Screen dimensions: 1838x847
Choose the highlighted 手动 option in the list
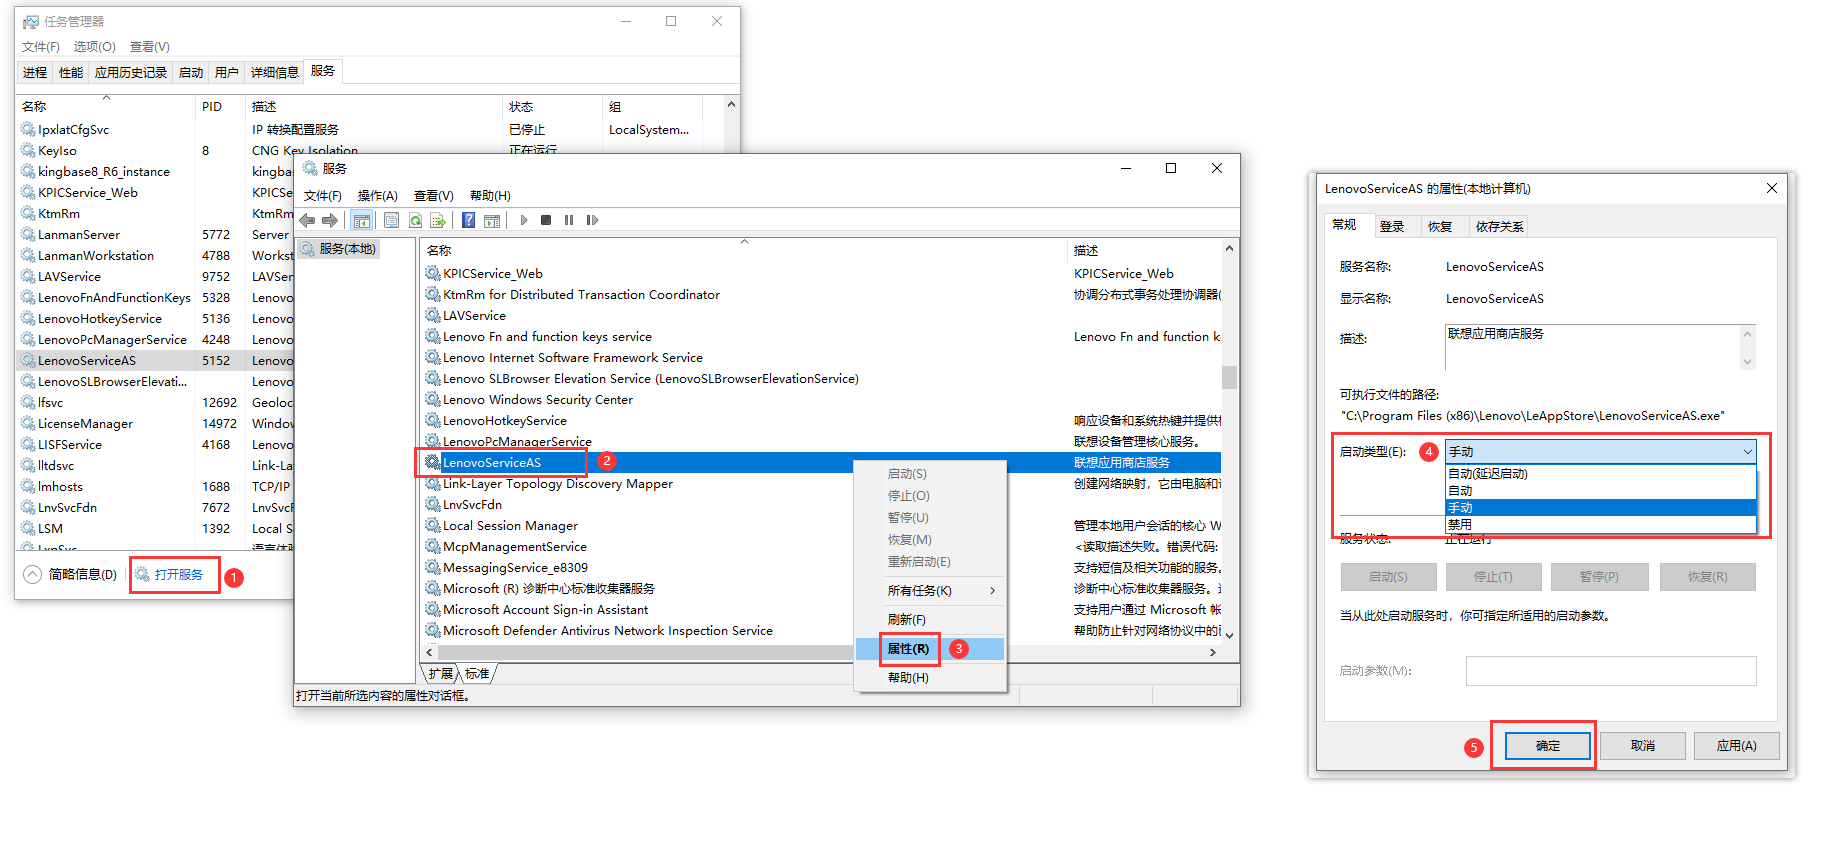(1600, 508)
